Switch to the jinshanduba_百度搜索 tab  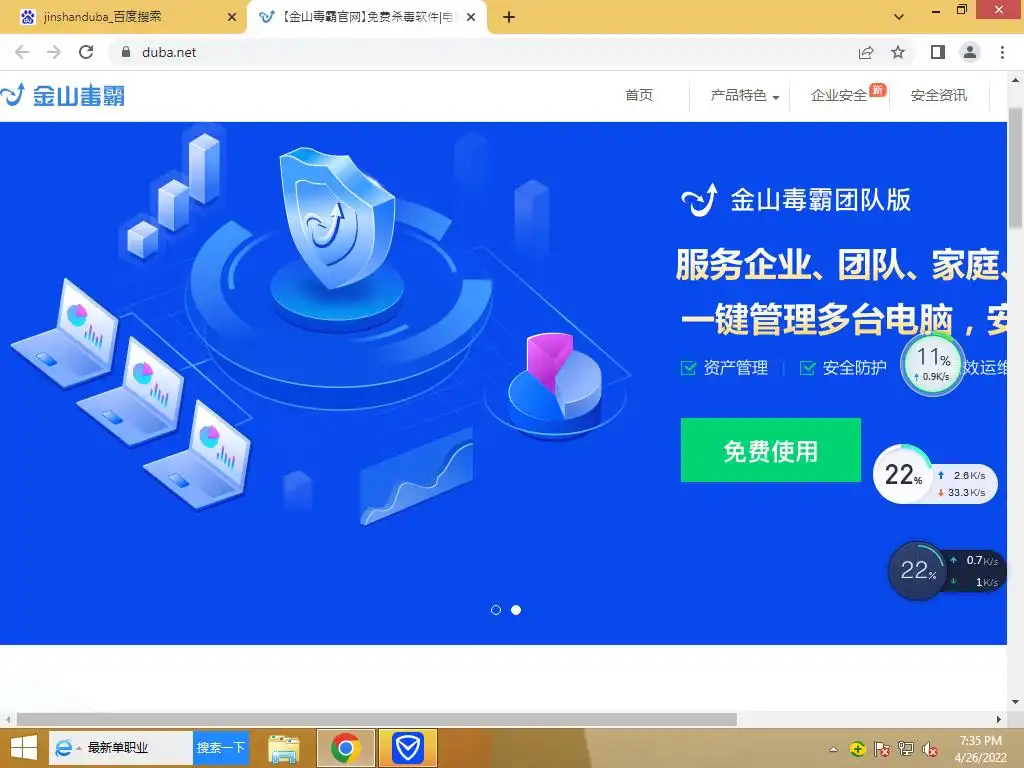coord(124,17)
